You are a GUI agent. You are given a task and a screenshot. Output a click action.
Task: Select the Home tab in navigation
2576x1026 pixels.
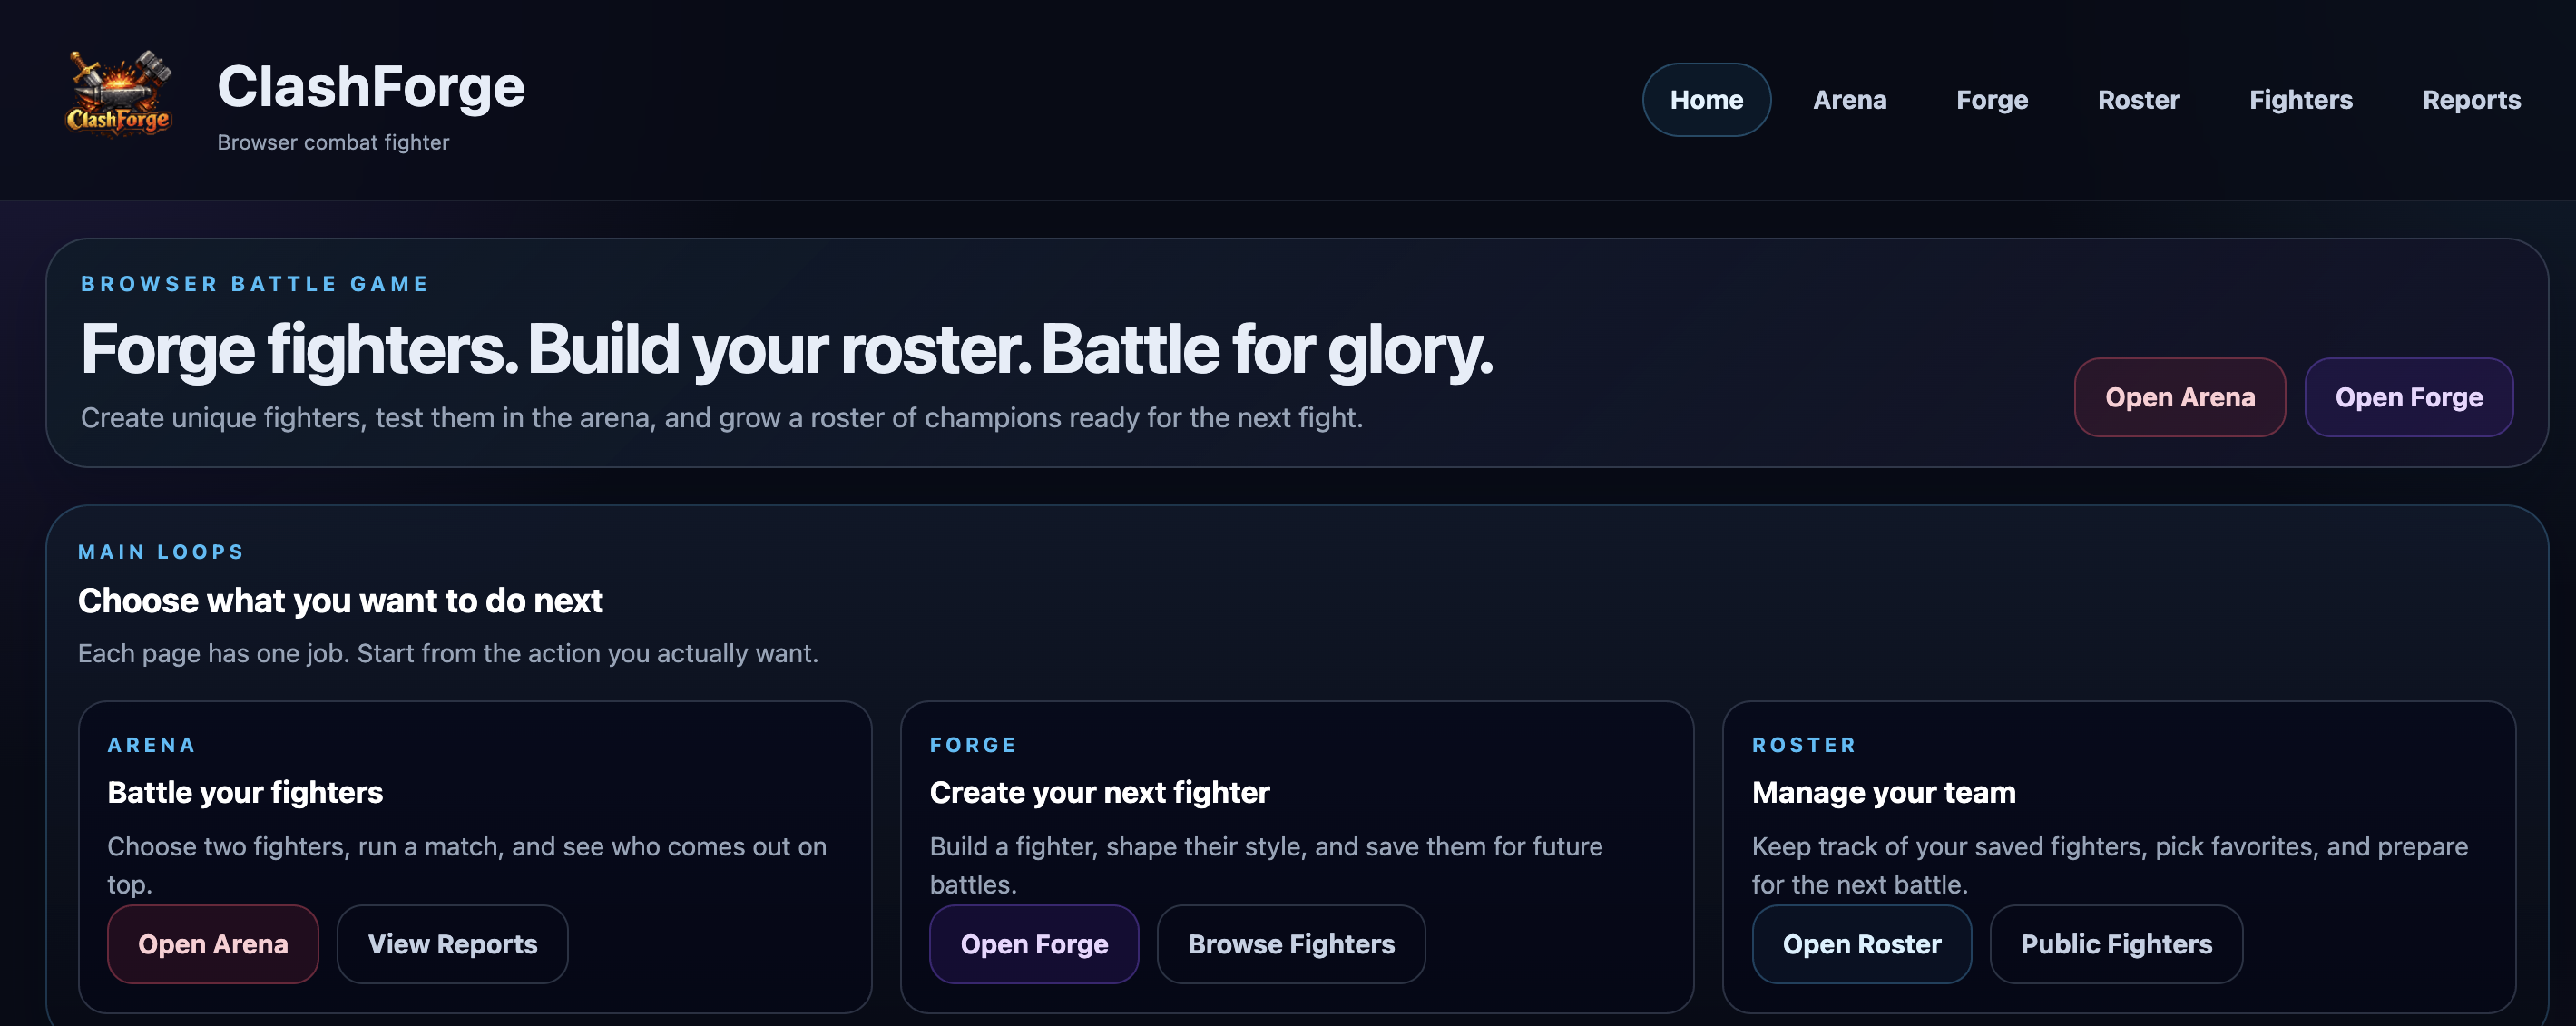[x=1706, y=99]
